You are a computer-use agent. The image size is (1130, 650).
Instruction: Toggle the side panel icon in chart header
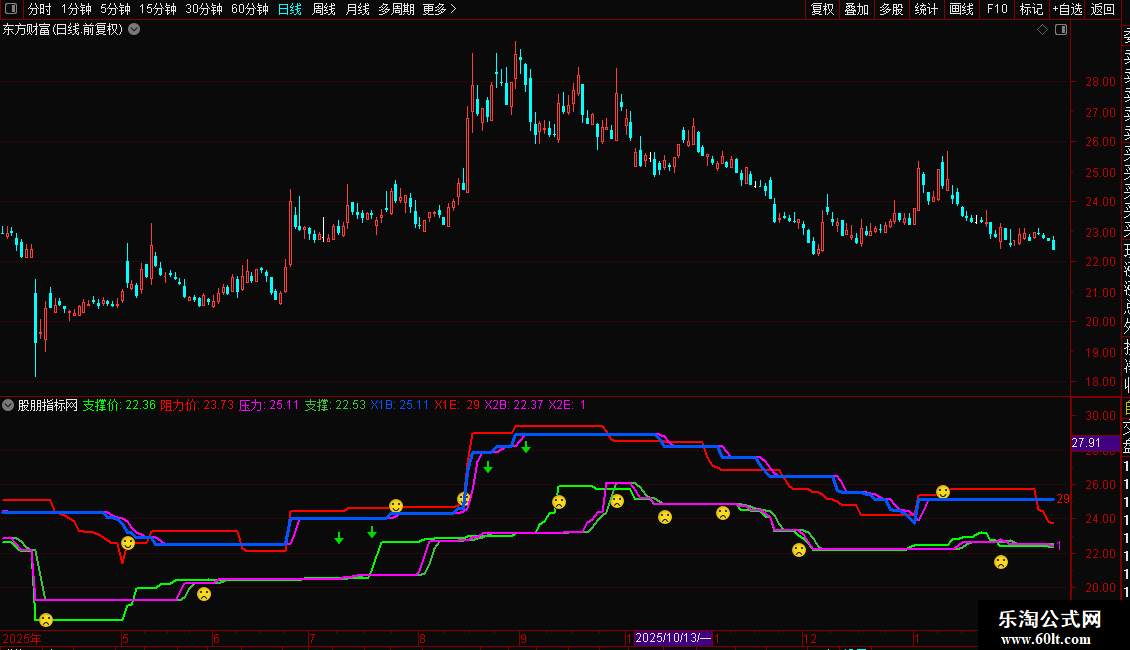click(1061, 30)
